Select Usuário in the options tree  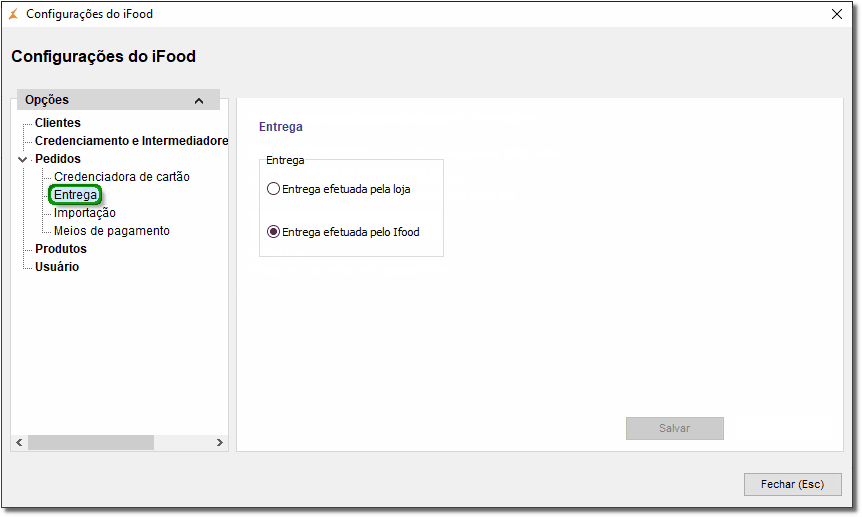57,267
